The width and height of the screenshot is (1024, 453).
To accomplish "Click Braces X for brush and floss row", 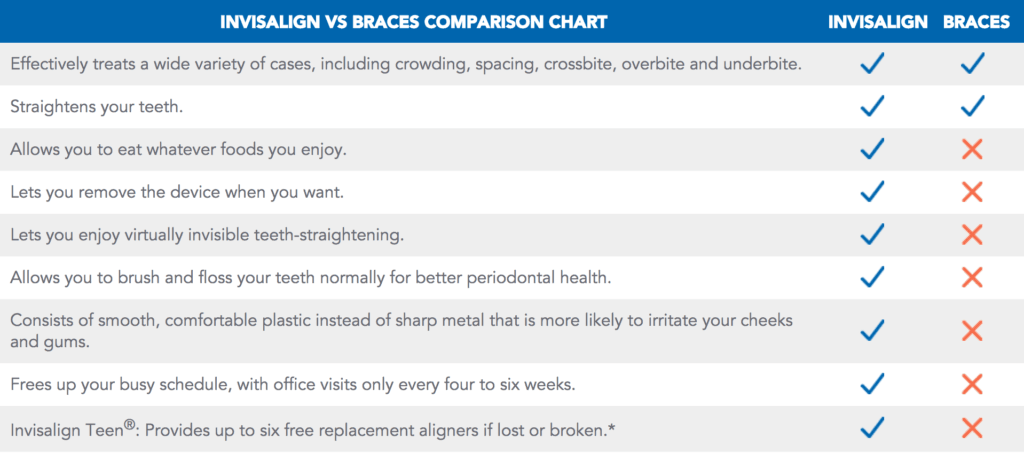I will tap(972, 277).
